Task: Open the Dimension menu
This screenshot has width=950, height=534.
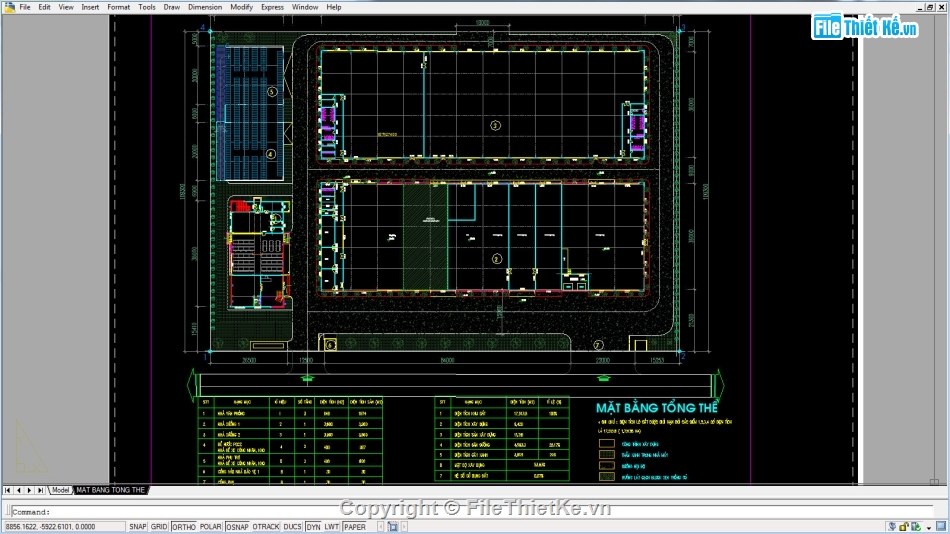Action: (x=205, y=7)
